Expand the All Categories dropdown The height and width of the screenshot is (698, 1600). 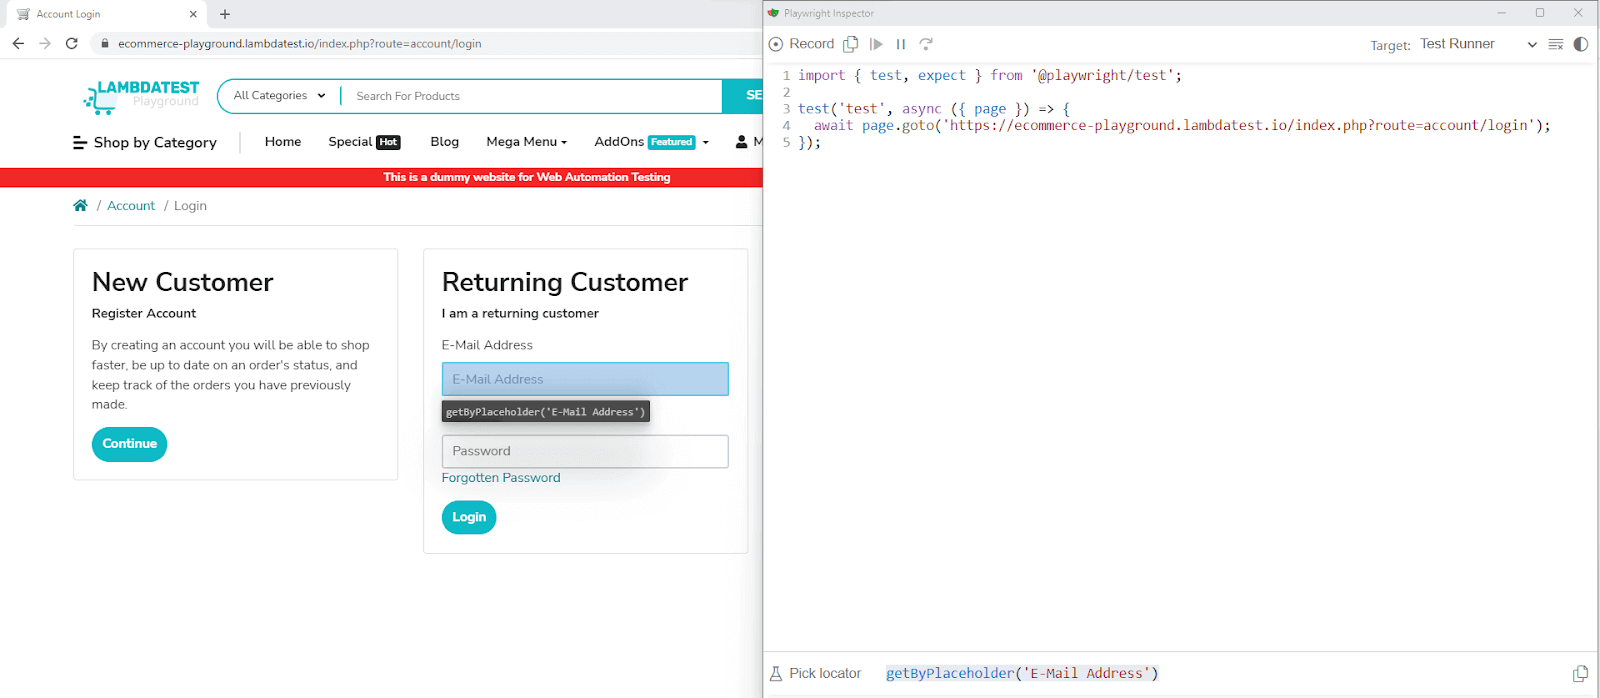click(279, 96)
